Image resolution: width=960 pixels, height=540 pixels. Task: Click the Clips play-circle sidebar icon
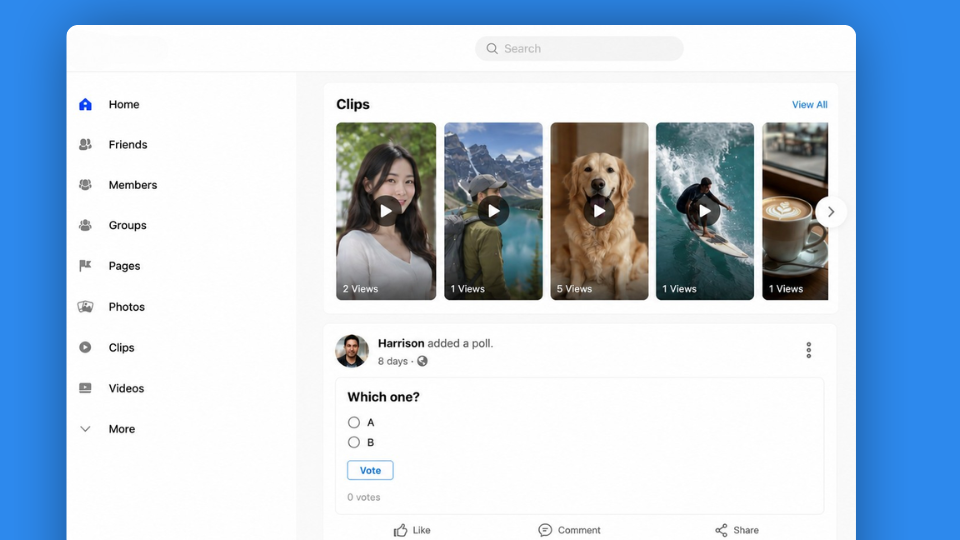click(x=85, y=347)
